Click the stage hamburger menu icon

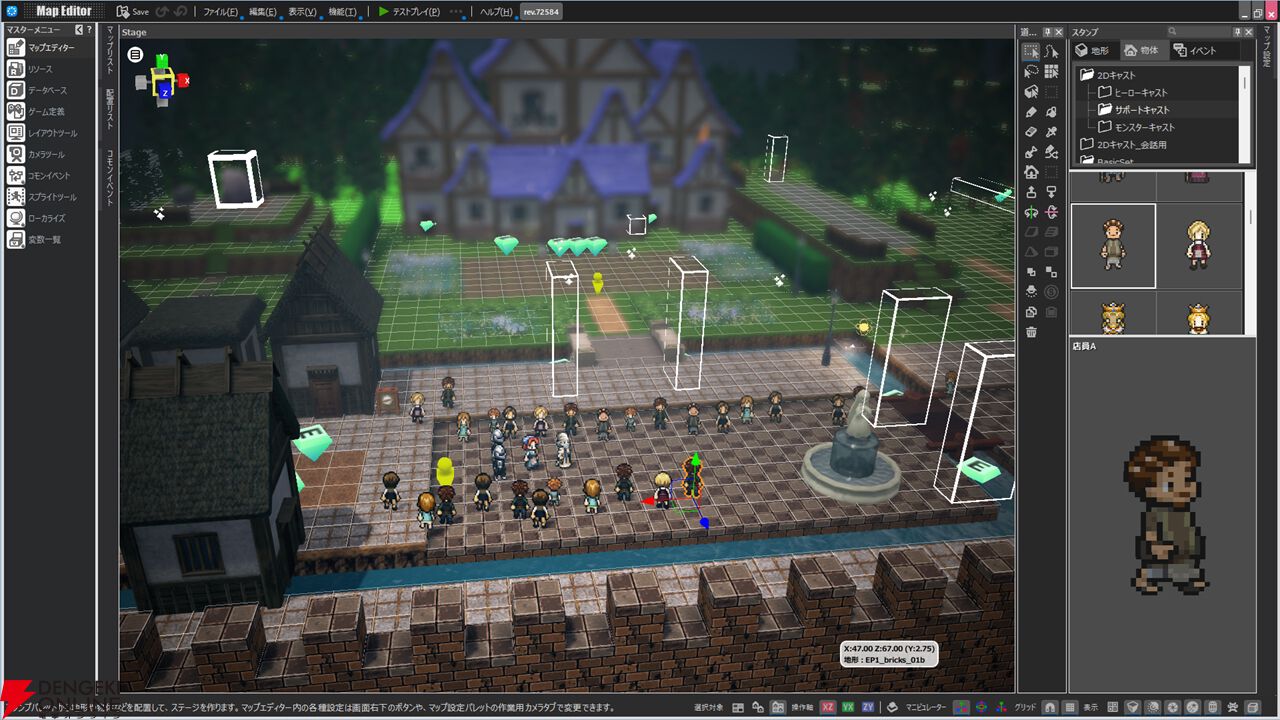(135, 54)
